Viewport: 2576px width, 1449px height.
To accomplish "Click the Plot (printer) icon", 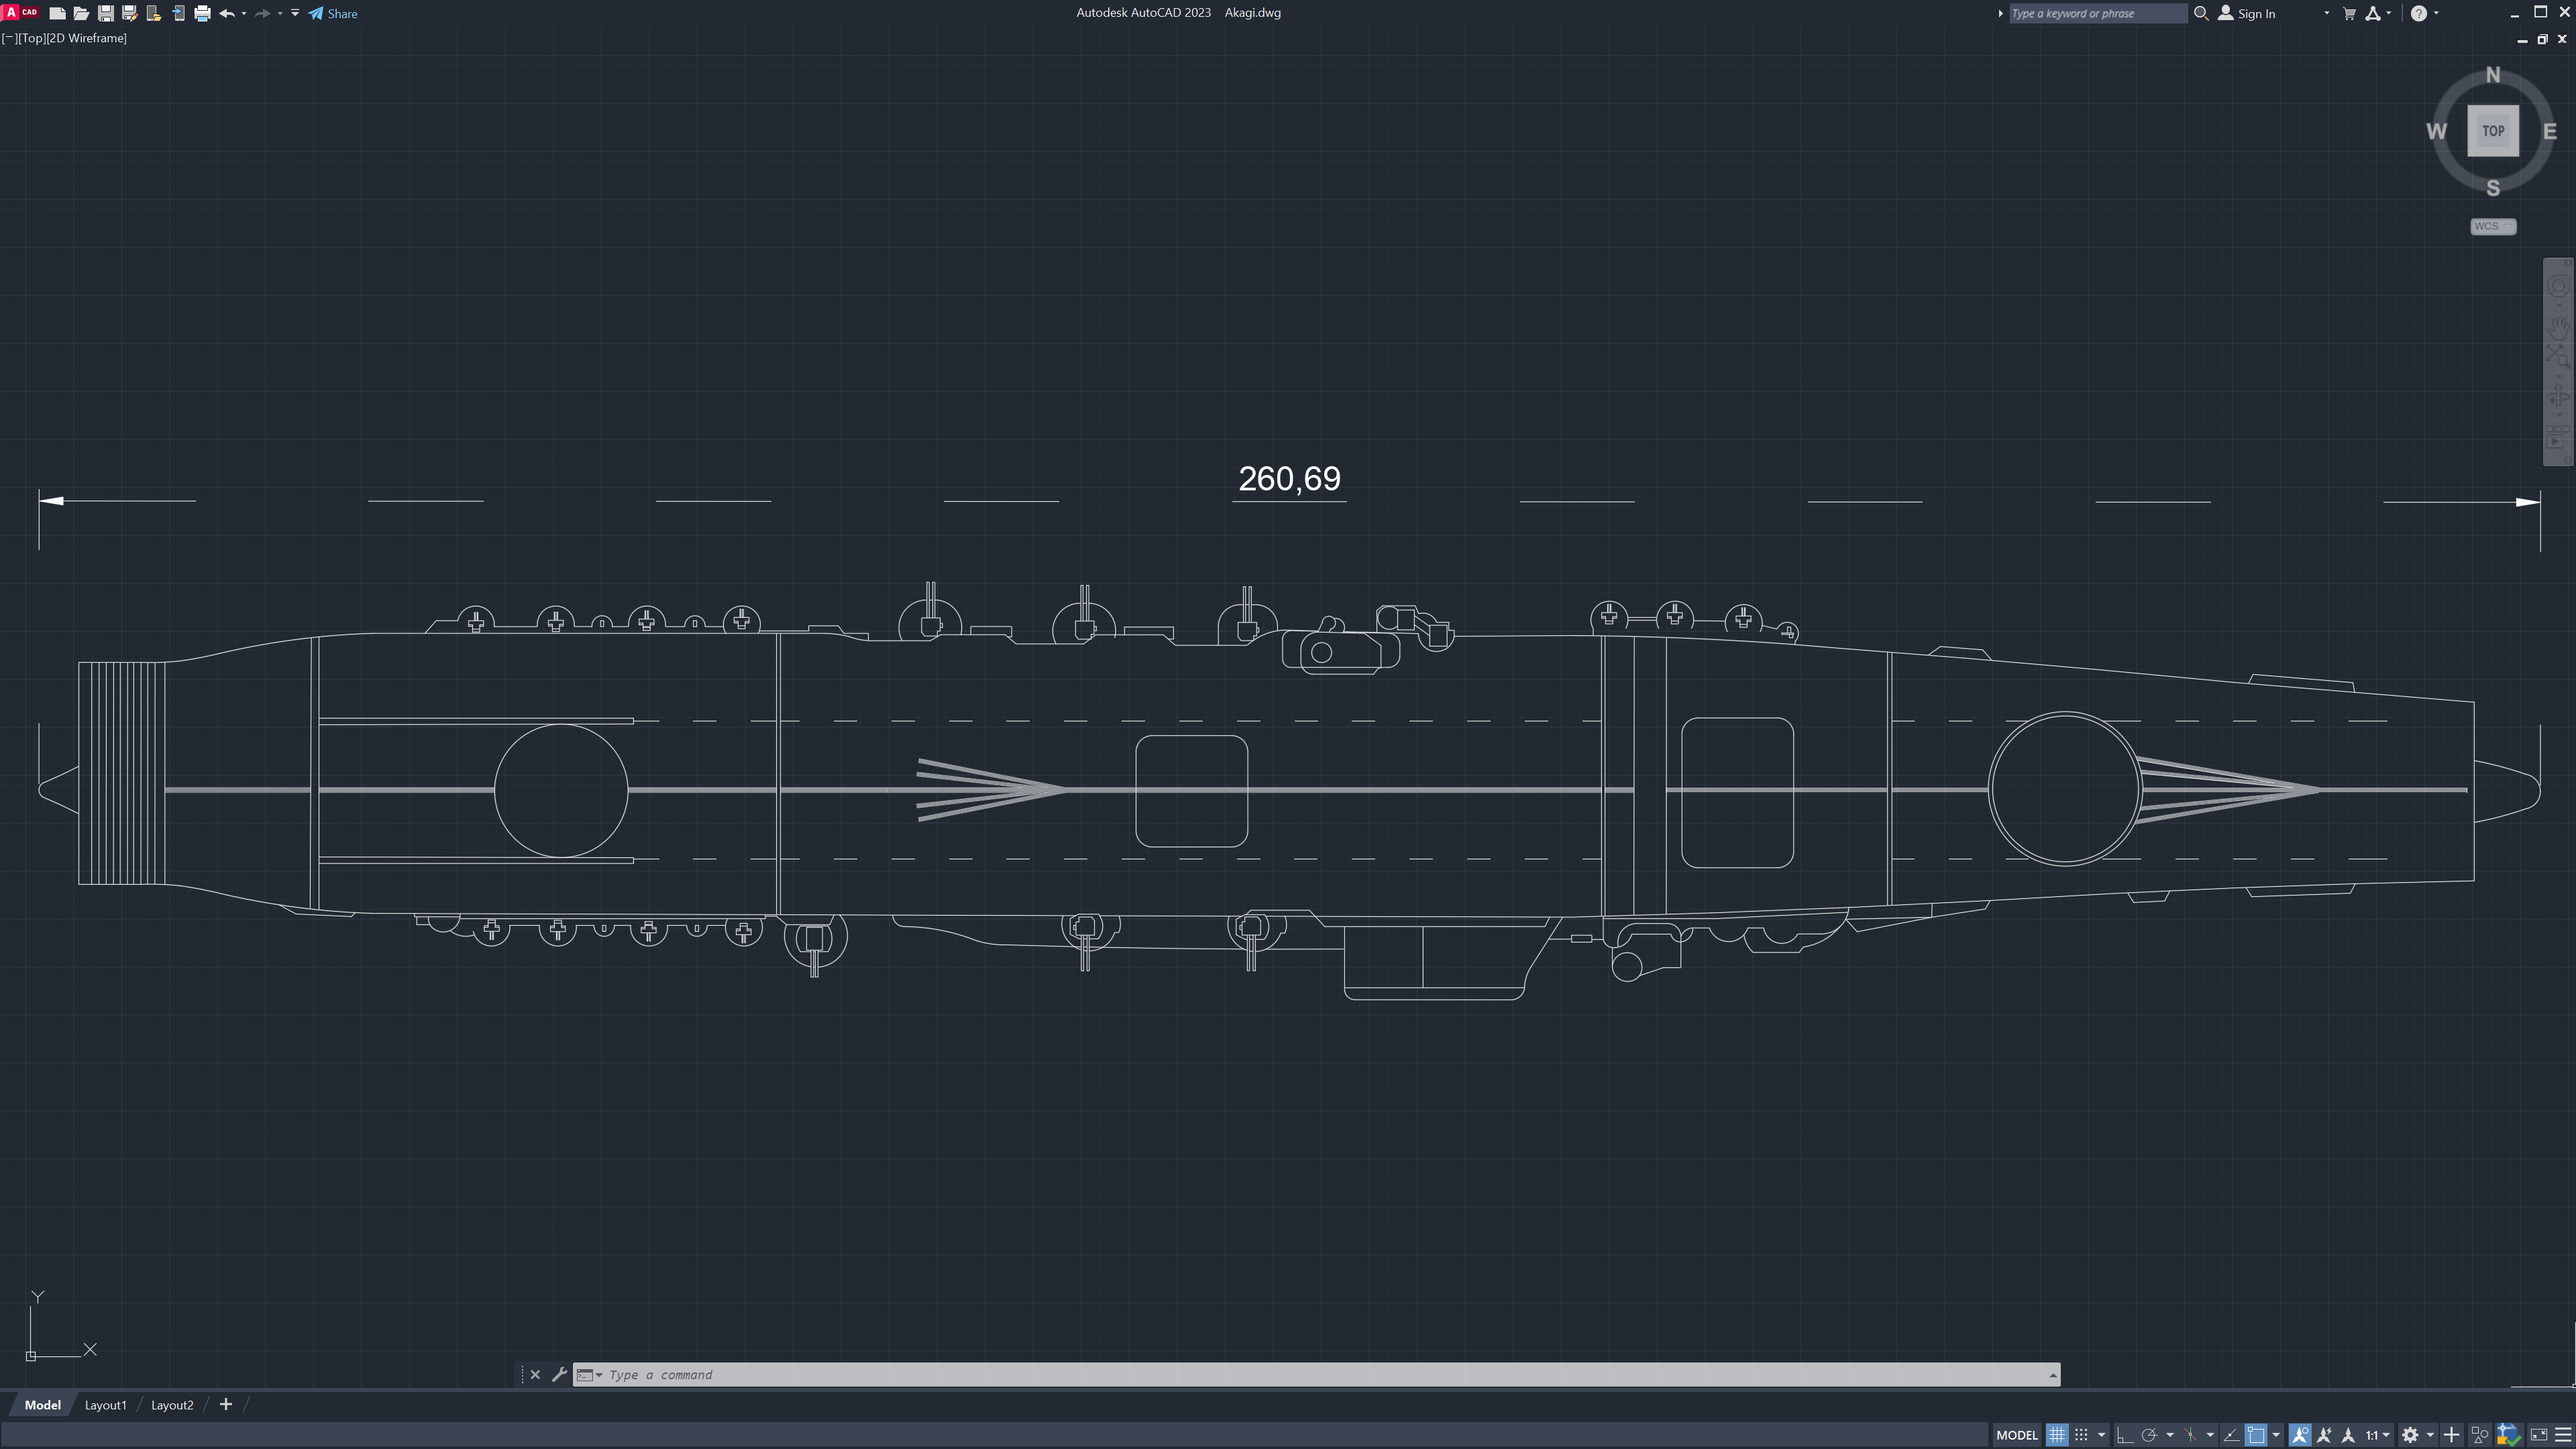I will [x=202, y=14].
